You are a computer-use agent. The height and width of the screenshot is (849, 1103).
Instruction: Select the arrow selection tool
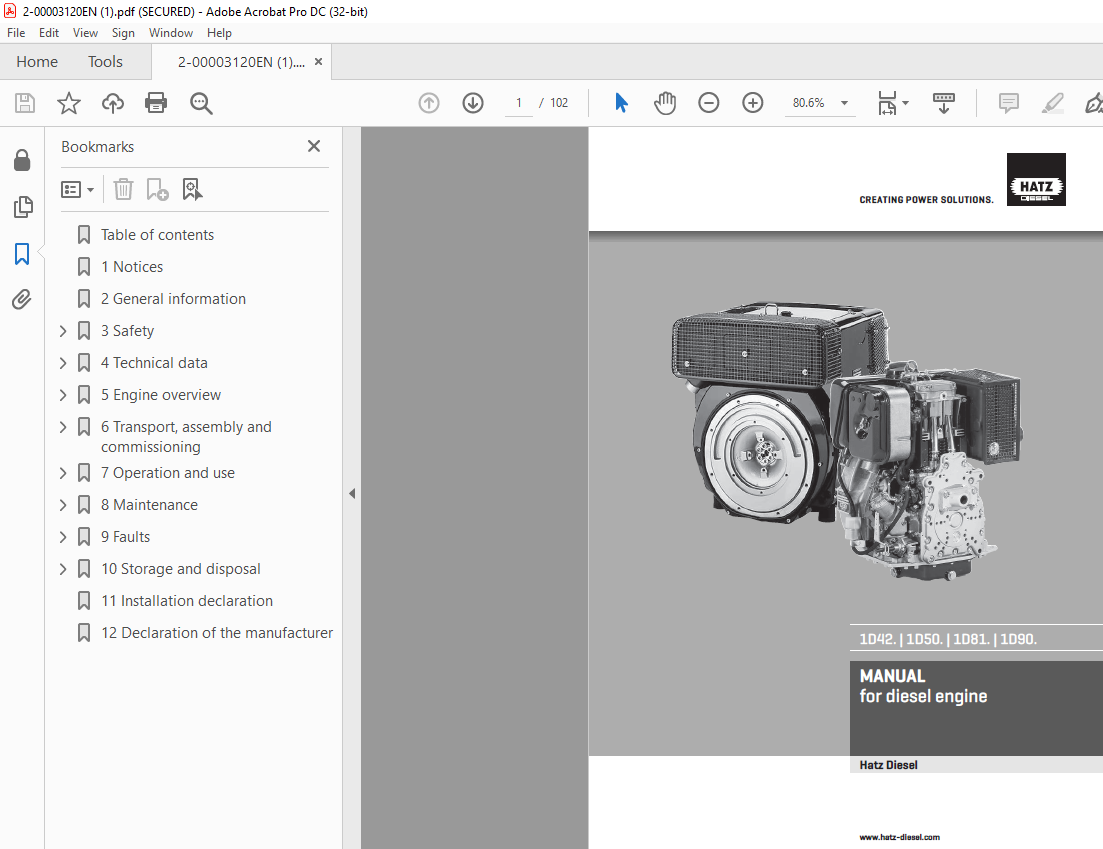pyautogui.click(x=621, y=103)
